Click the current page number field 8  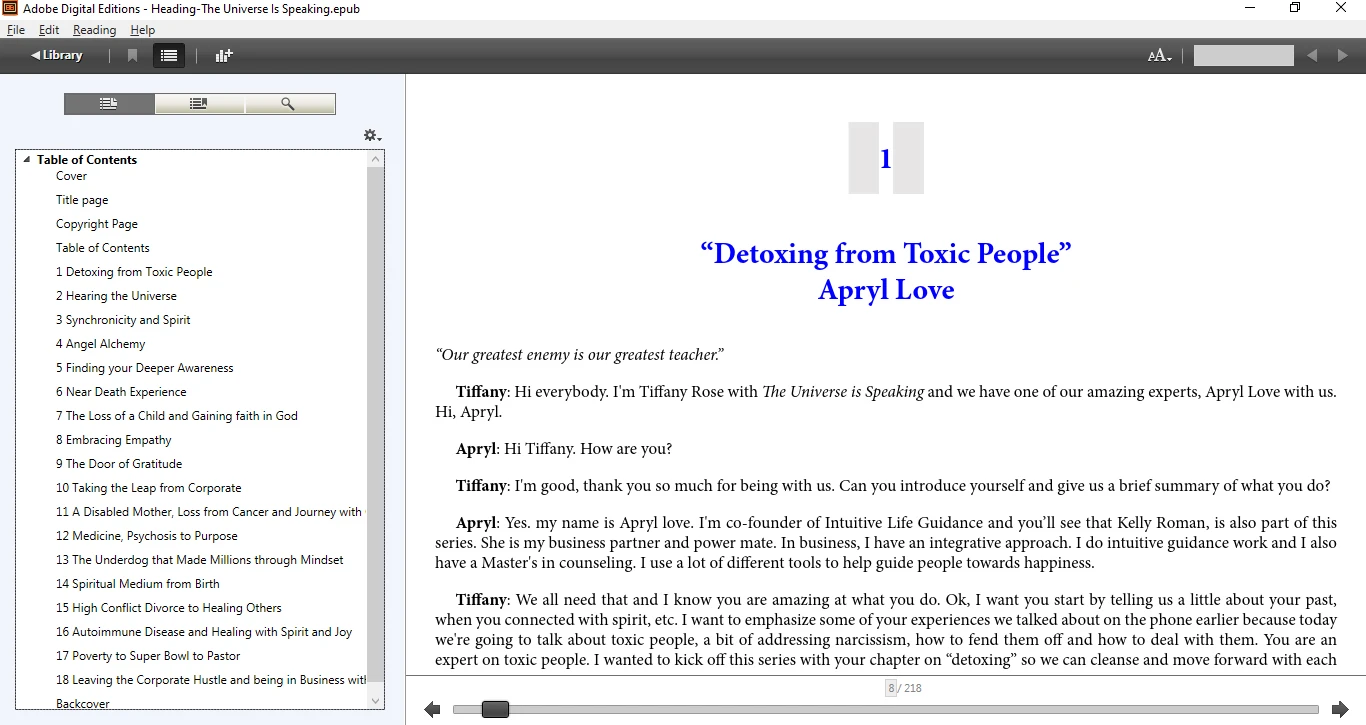tap(890, 688)
